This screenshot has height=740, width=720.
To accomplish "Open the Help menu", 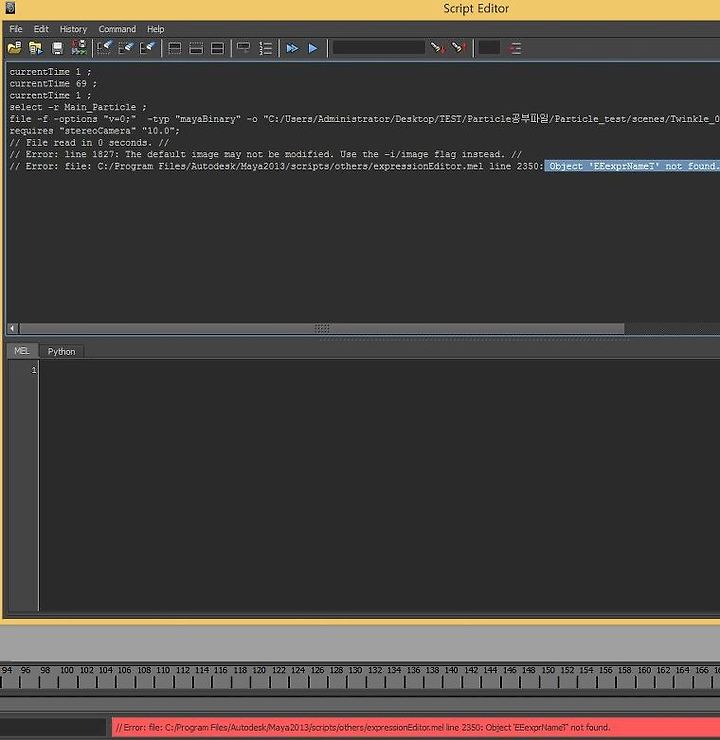I will click(155, 29).
